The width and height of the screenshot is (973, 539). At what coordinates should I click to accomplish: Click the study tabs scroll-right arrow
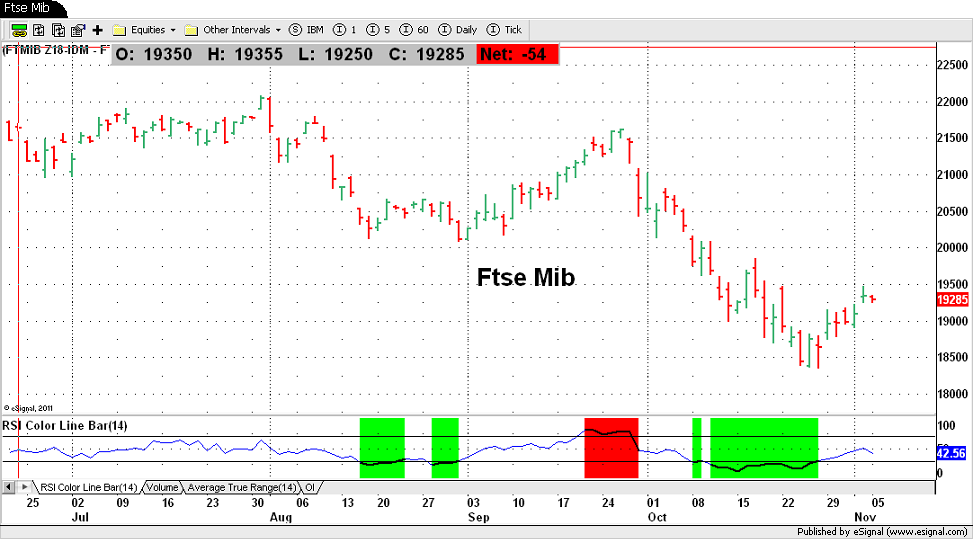coord(24,488)
